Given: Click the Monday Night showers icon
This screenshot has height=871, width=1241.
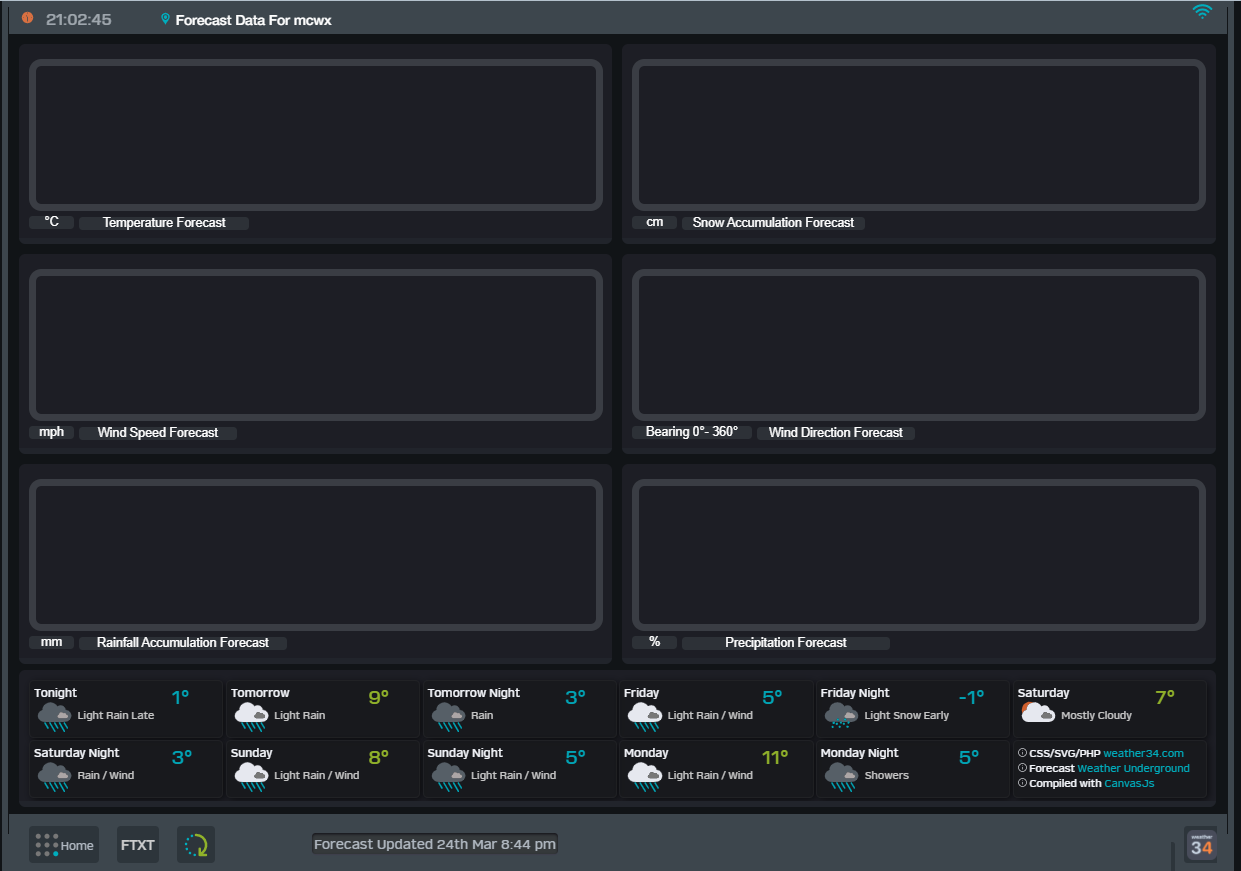Looking at the screenshot, I should (842, 776).
